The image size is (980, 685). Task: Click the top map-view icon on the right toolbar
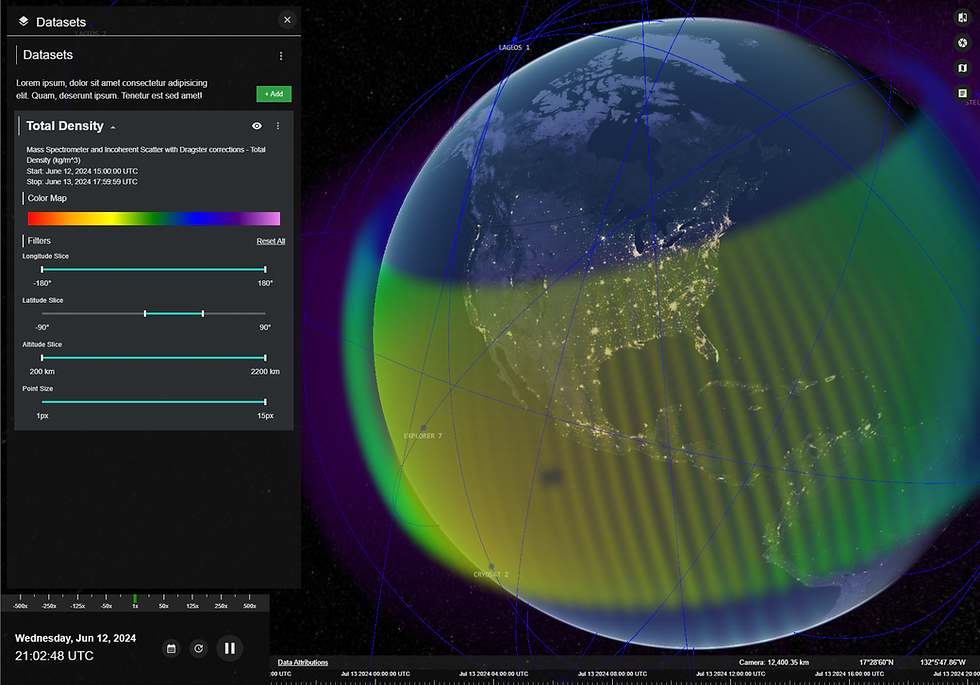(962, 18)
